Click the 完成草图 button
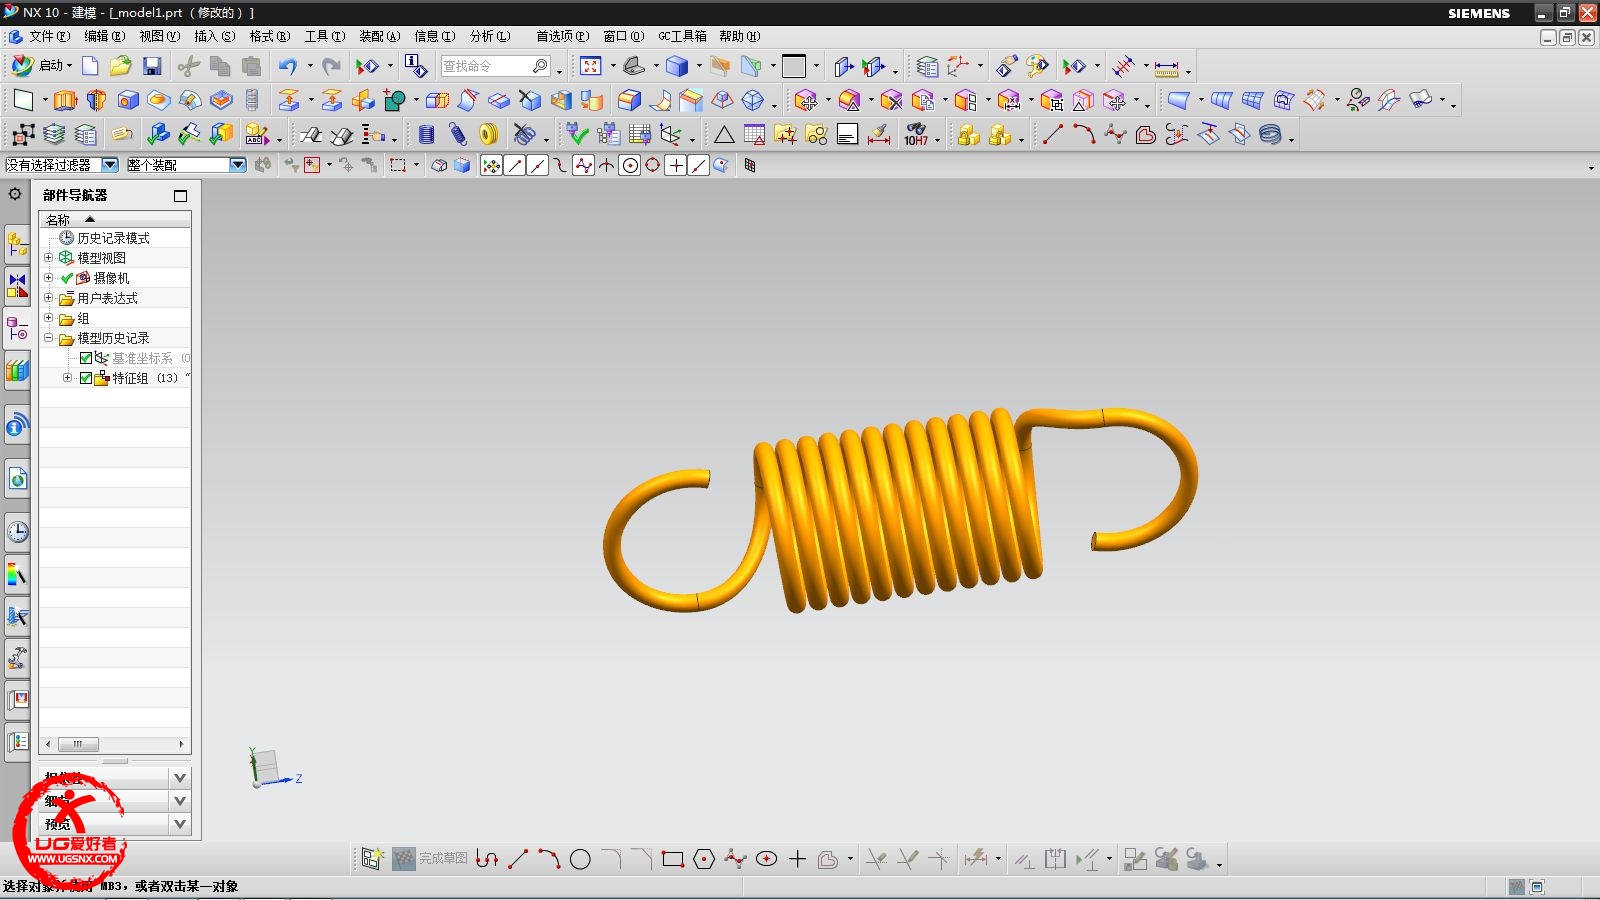The width and height of the screenshot is (1600, 900). pos(430,859)
